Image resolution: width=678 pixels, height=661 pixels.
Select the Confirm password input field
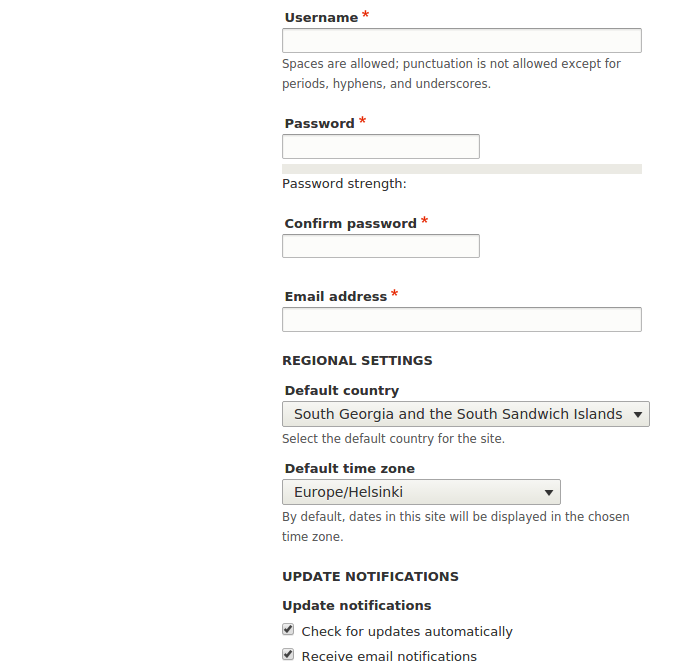point(381,246)
